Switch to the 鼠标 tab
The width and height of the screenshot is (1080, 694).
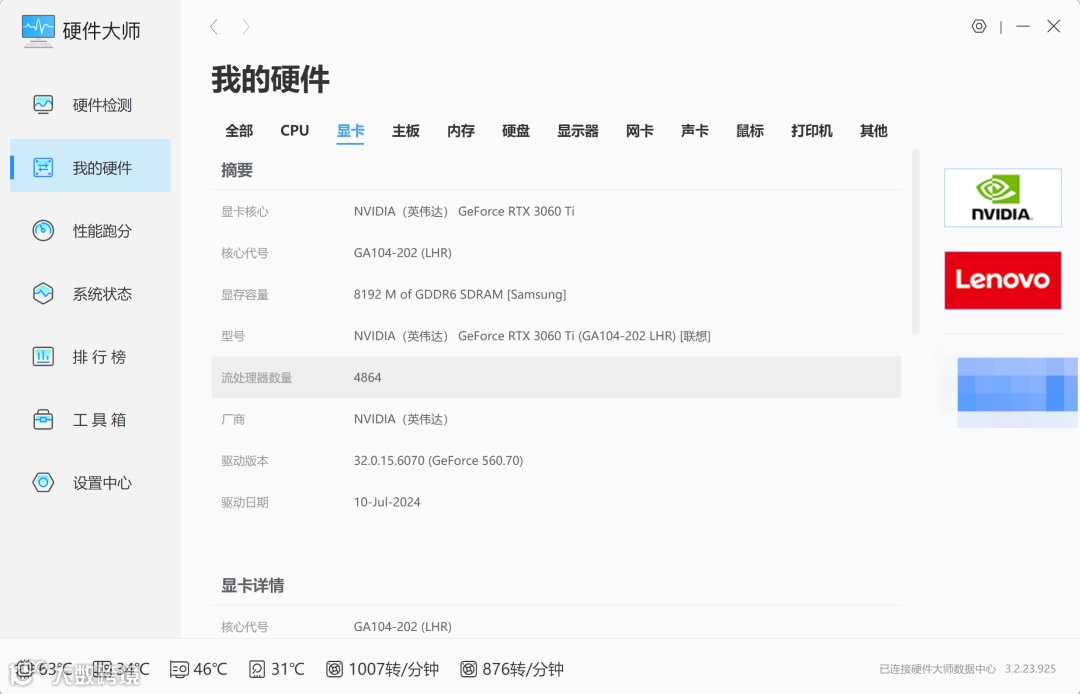(750, 131)
